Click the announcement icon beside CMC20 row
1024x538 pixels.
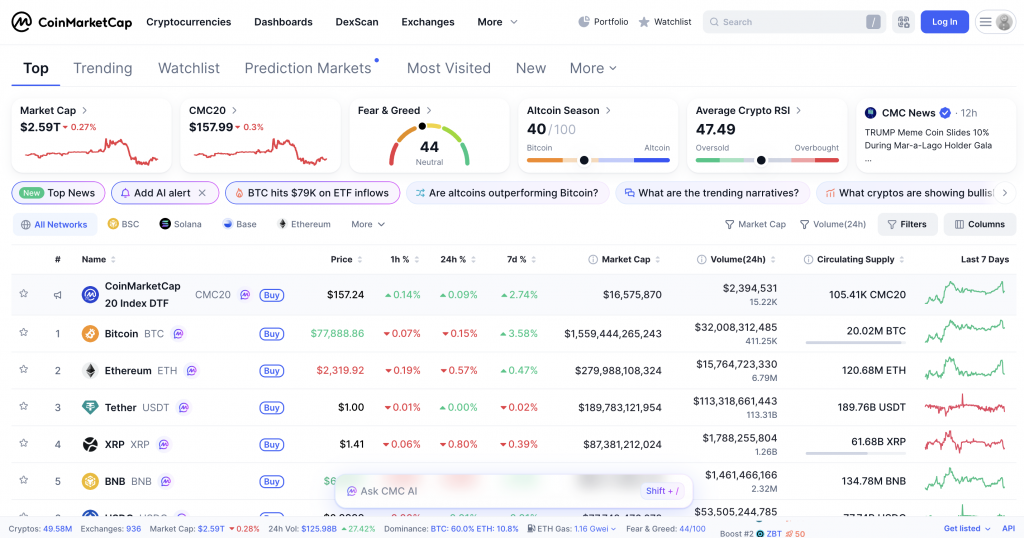[57, 295]
